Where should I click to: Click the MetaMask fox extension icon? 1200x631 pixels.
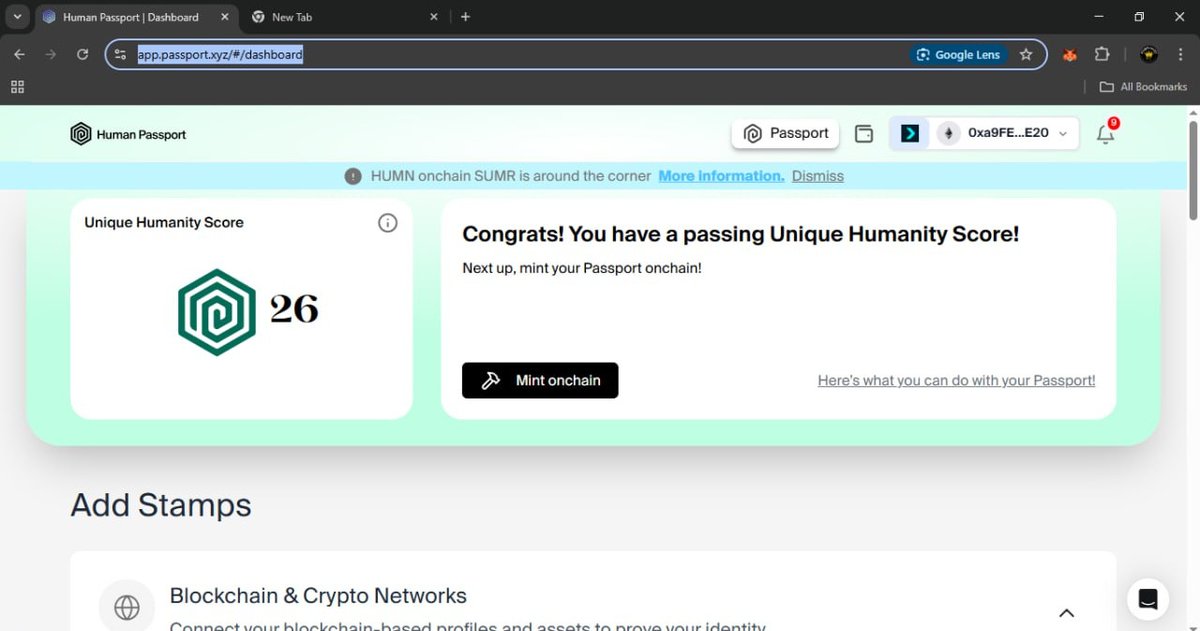tap(1070, 55)
